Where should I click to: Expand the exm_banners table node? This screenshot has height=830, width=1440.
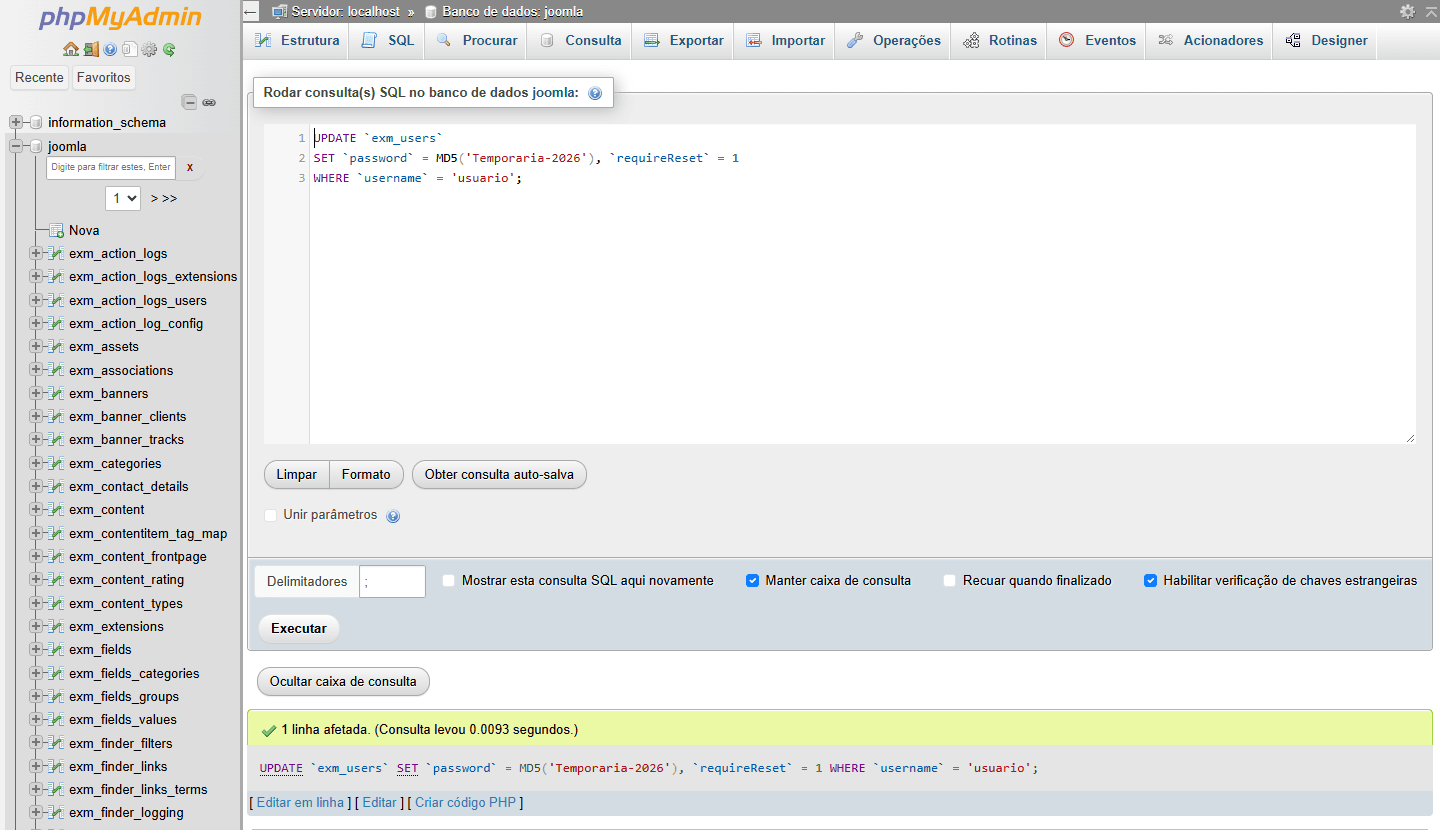36,393
